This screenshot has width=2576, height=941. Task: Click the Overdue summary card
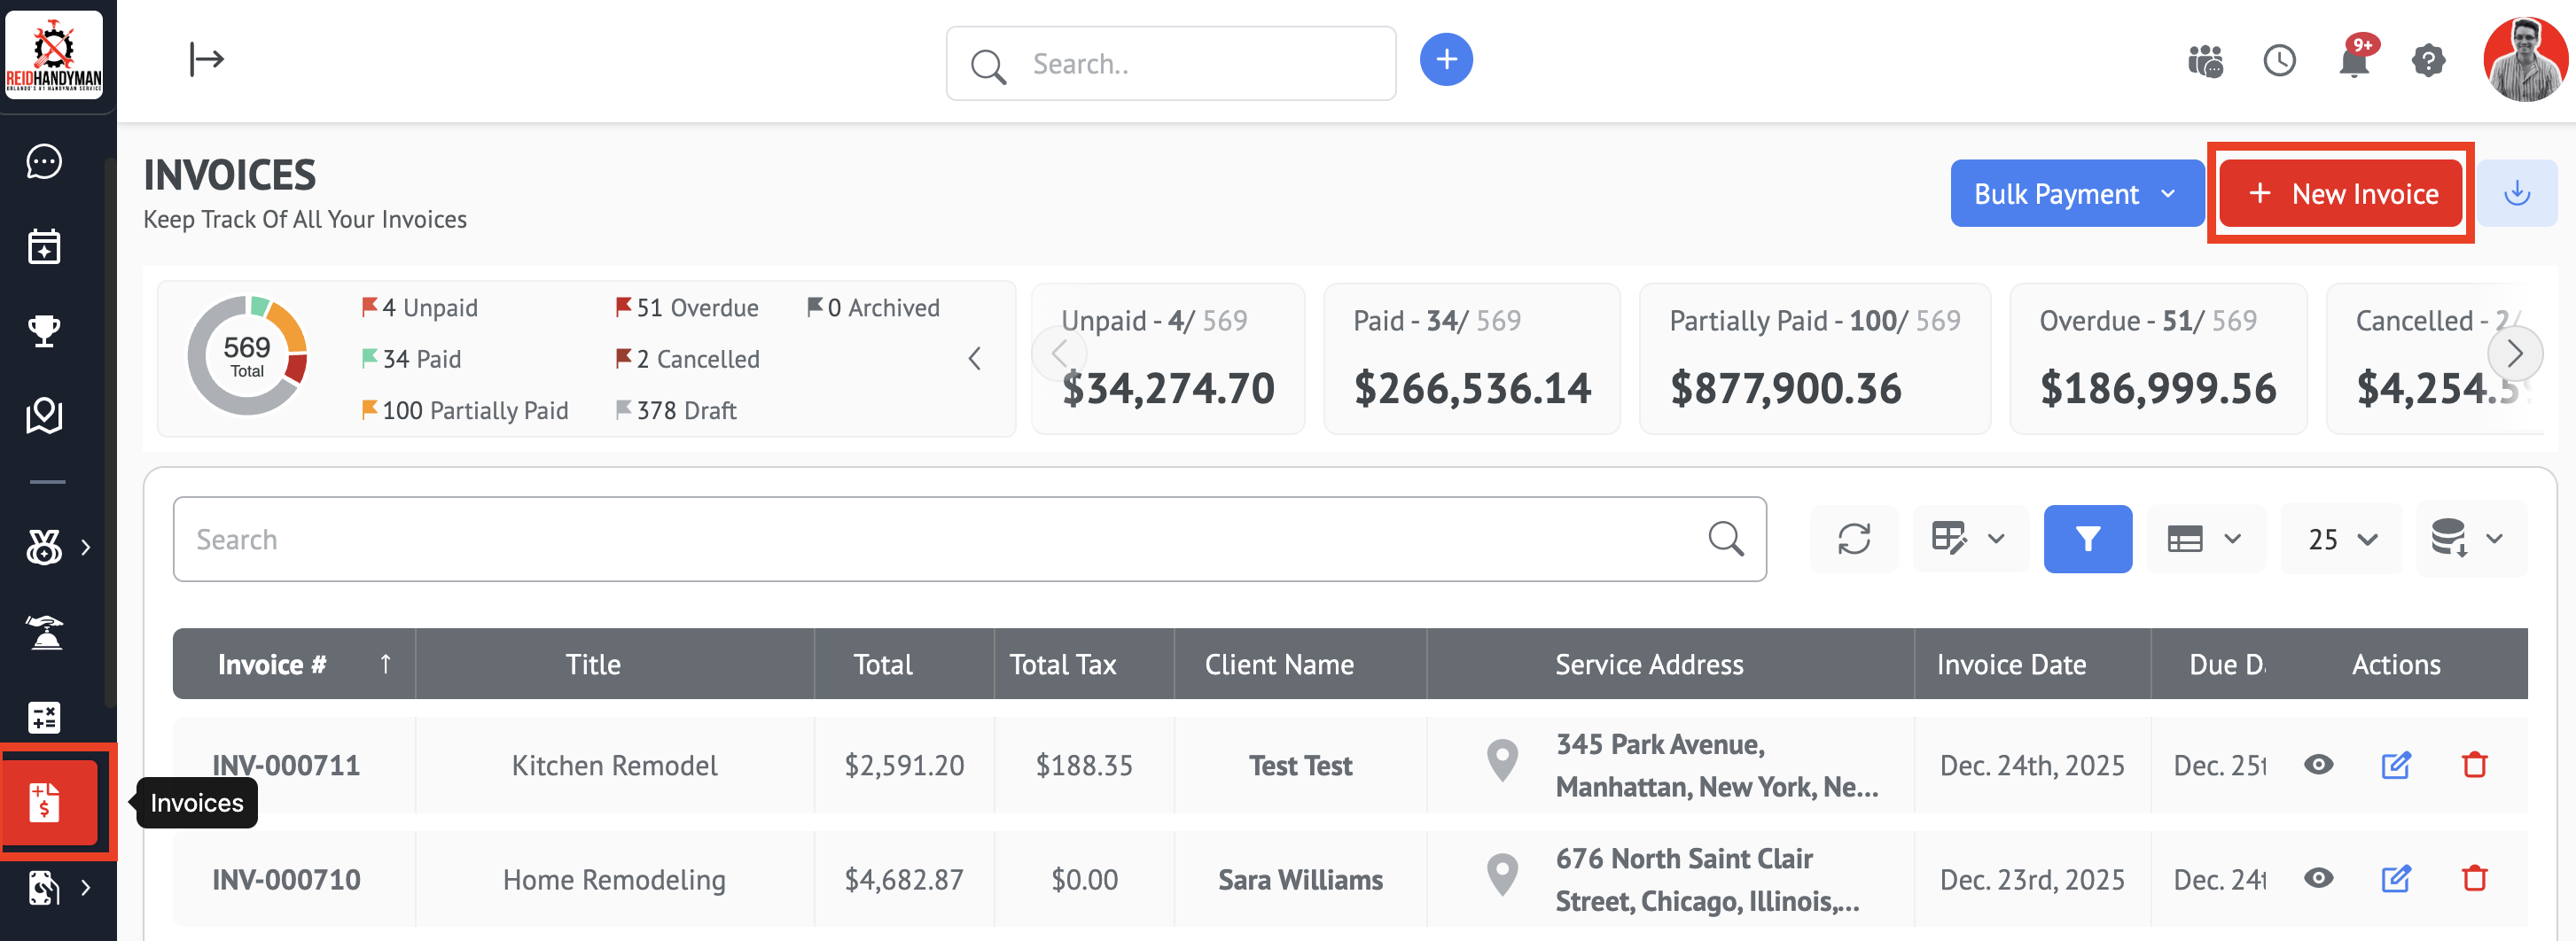[2157, 358]
